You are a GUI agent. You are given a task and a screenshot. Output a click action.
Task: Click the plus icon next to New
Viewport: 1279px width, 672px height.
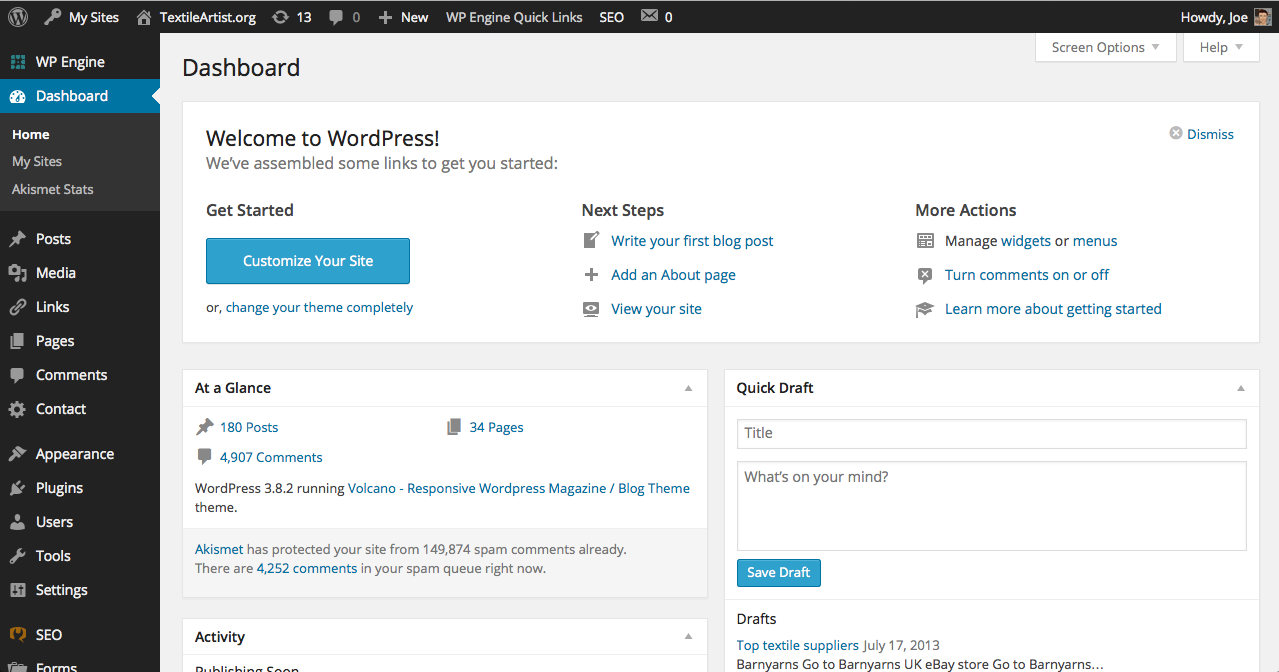[x=386, y=17]
